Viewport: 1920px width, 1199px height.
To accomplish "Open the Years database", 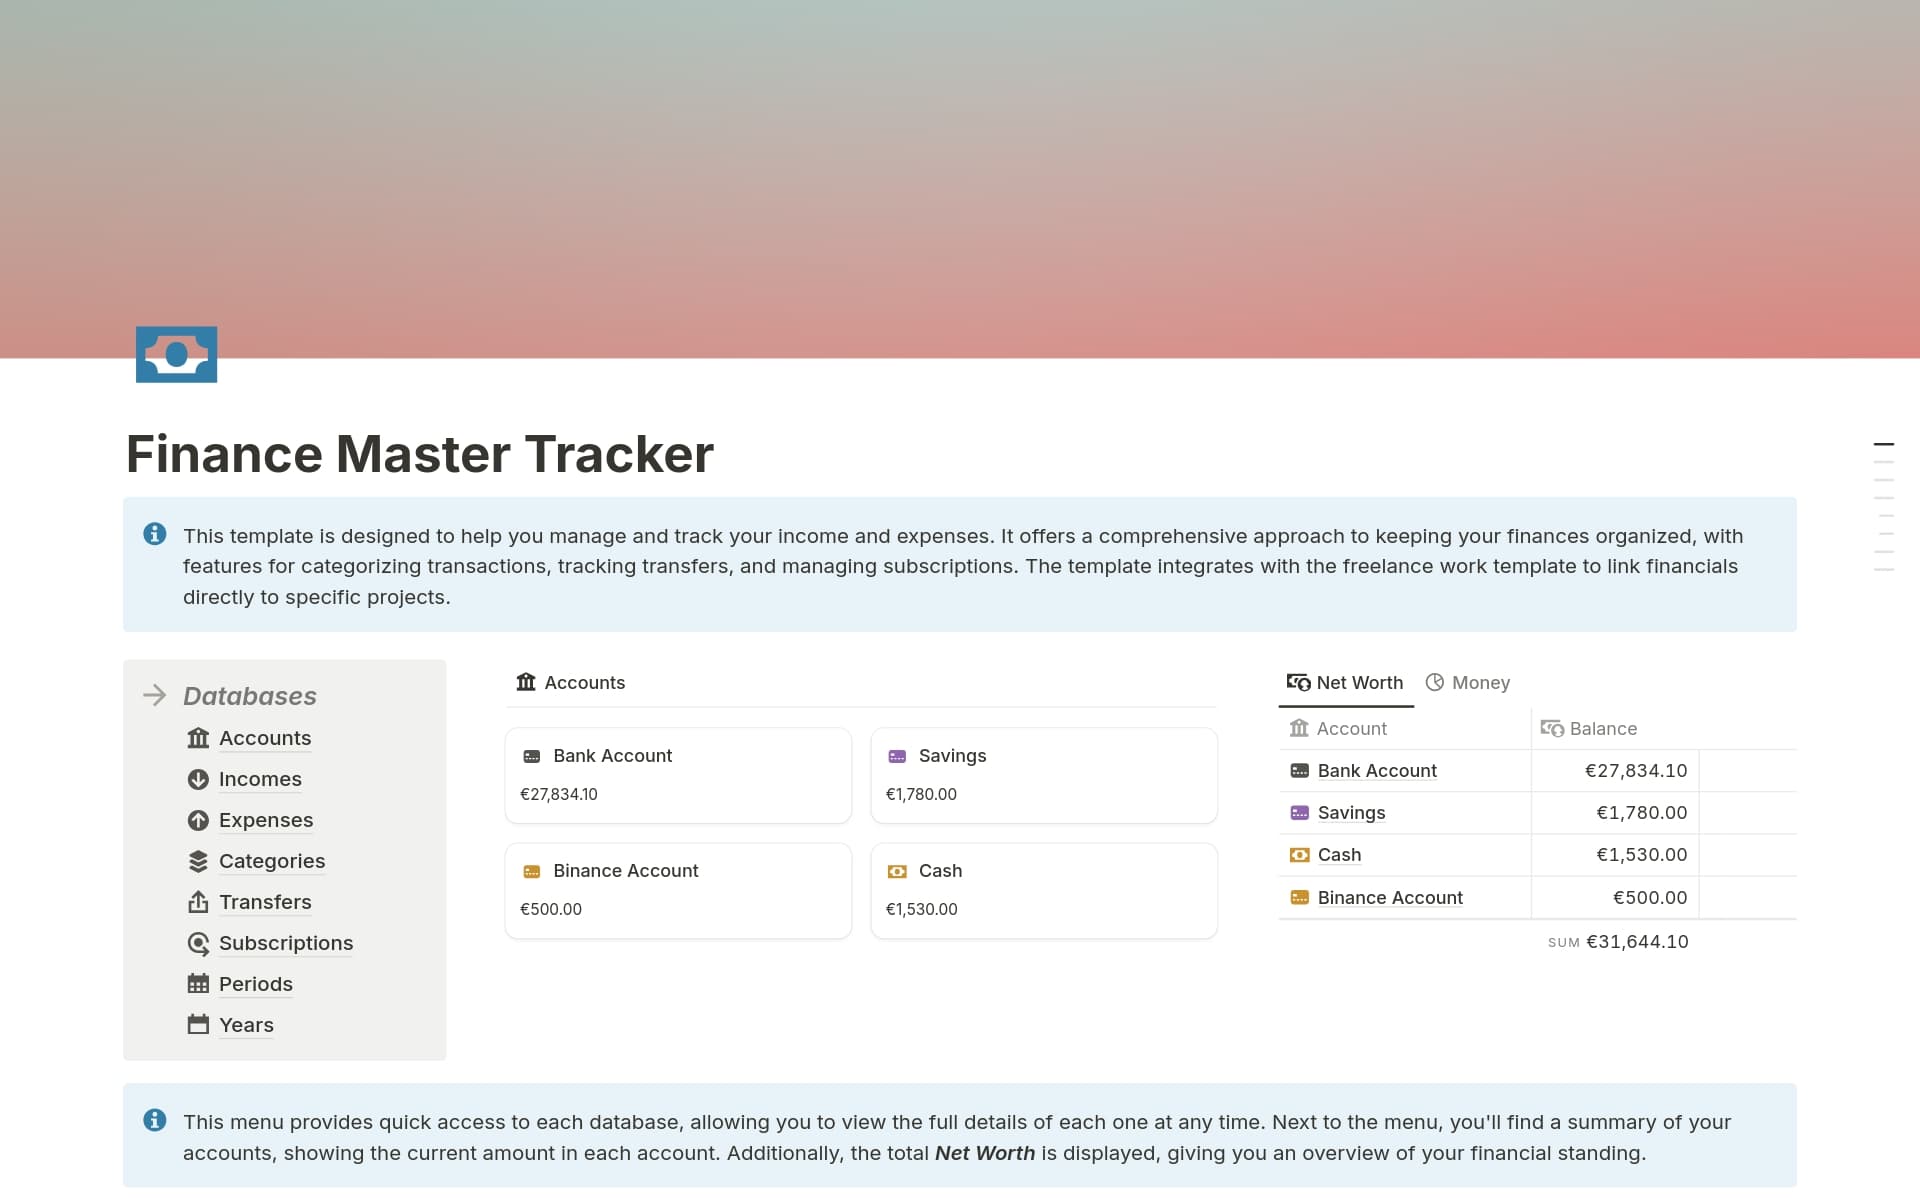I will (x=246, y=1025).
